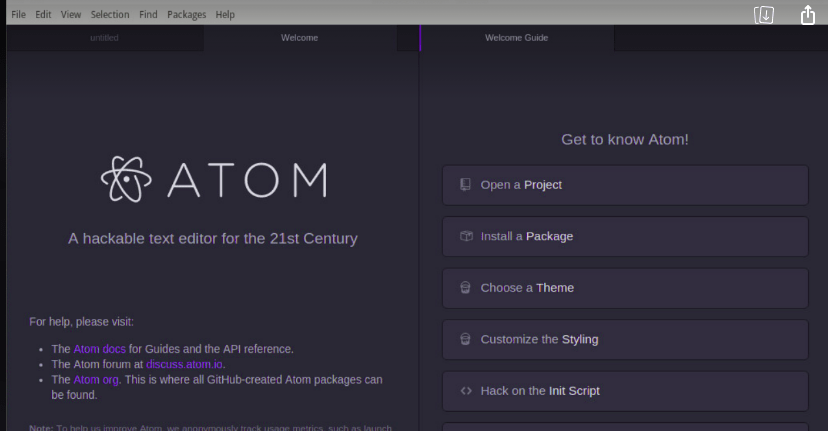The width and height of the screenshot is (828, 431).
Task: Expand the Customize the Styling section
Action: pos(625,340)
